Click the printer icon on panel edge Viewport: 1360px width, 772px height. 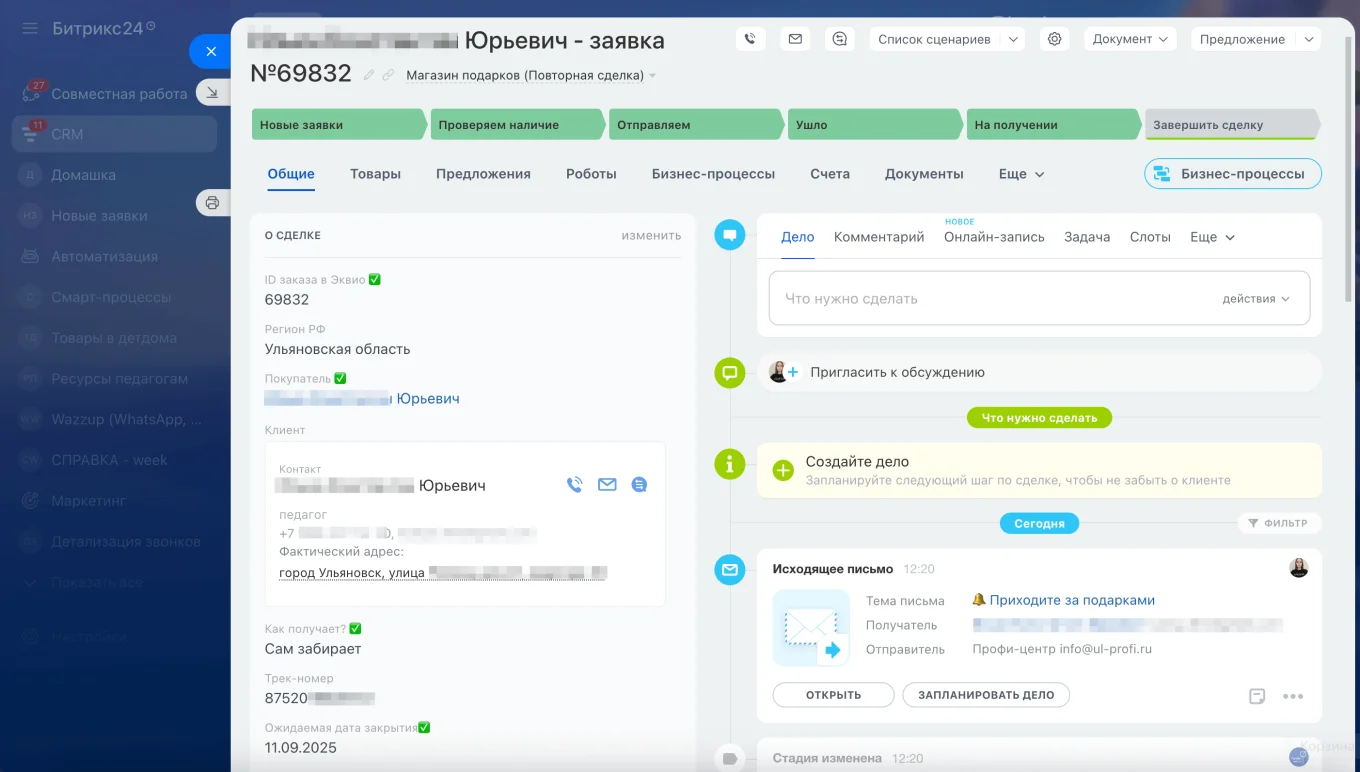pyautogui.click(x=212, y=203)
